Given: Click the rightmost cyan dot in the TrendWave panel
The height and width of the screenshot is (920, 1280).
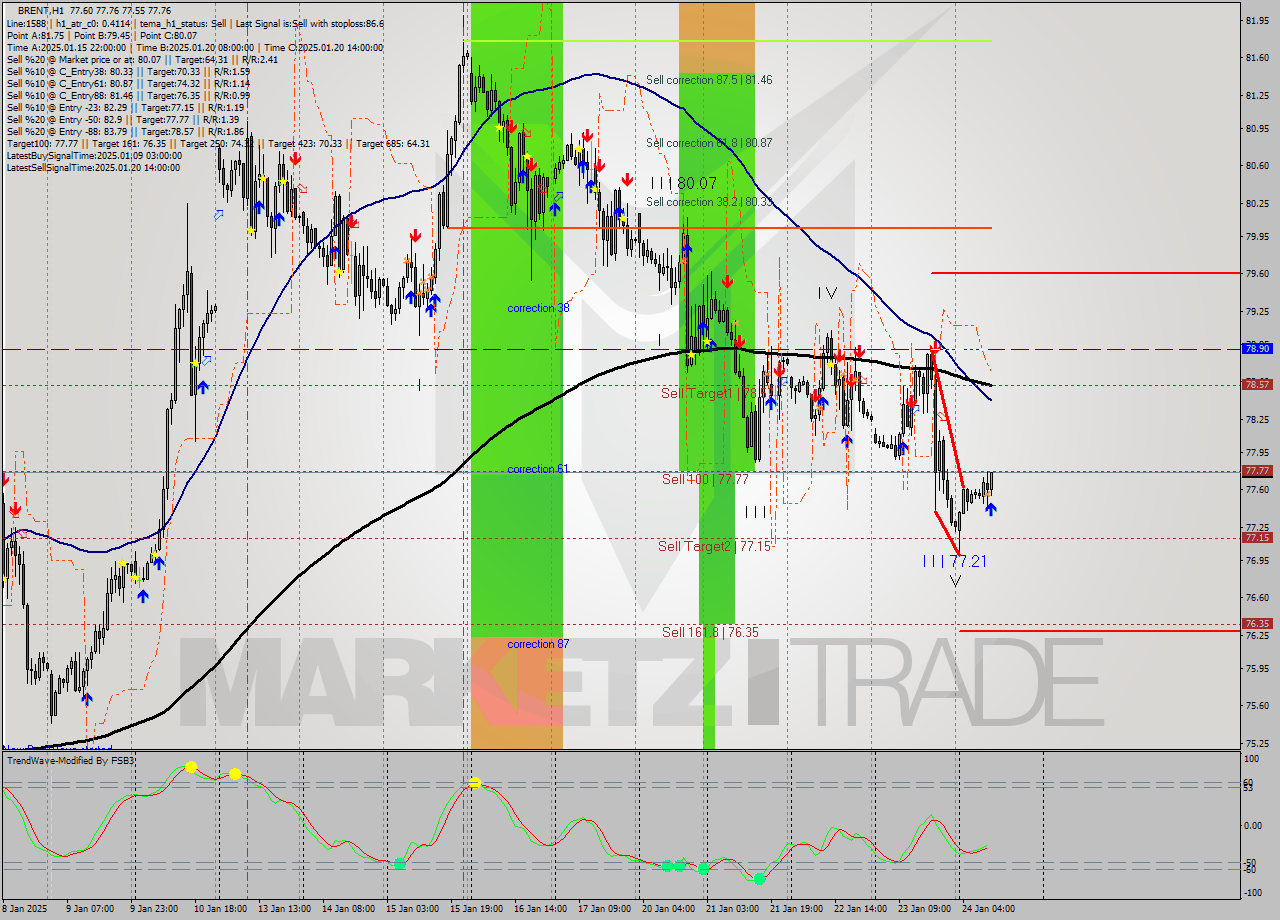Looking at the screenshot, I should (759, 879).
